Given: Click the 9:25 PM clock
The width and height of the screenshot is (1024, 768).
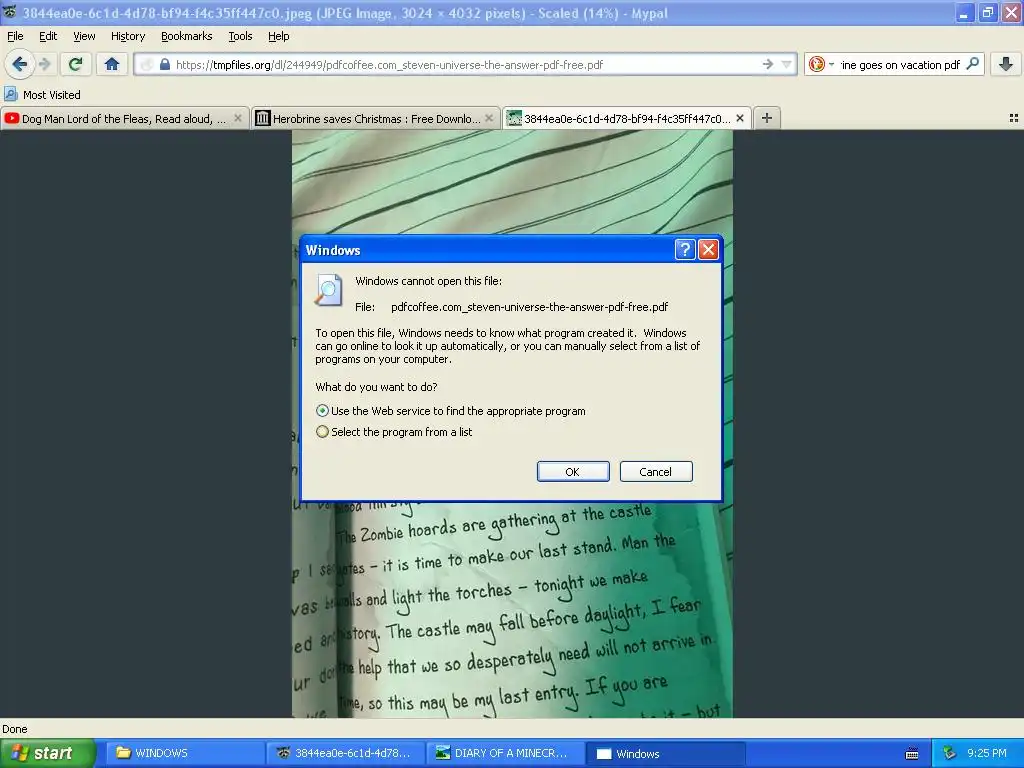Looking at the screenshot, I should (x=987, y=753).
